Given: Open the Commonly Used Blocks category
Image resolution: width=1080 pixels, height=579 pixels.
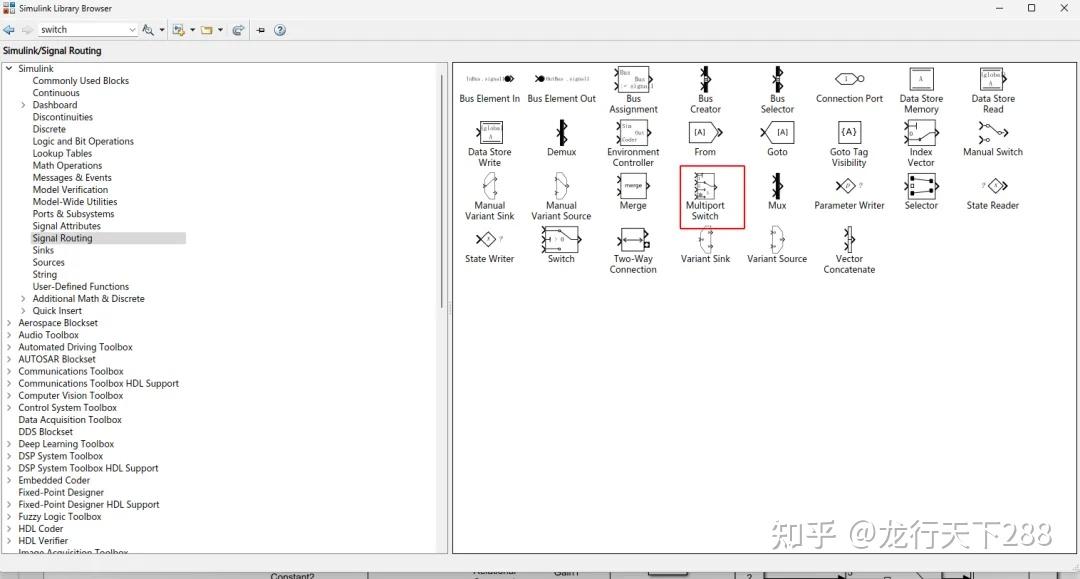Looking at the screenshot, I should coord(81,80).
